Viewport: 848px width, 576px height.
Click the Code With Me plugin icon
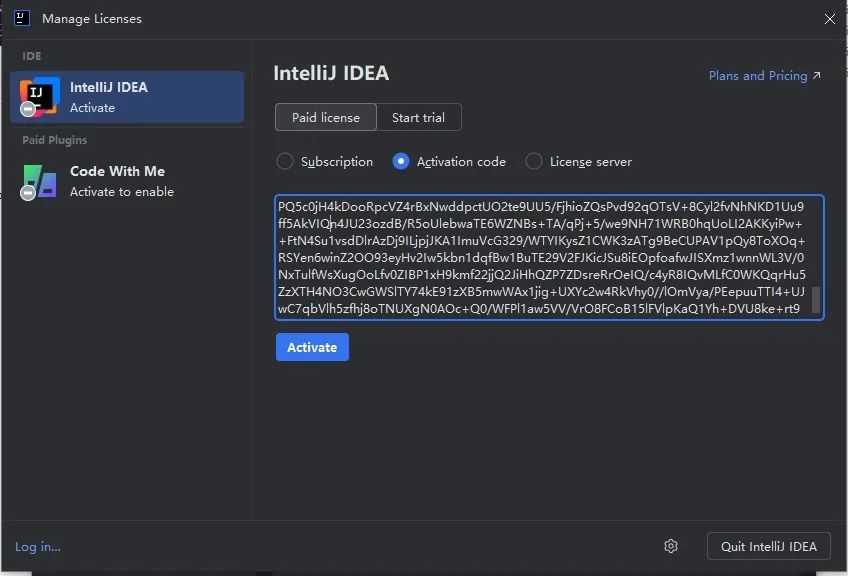38,180
